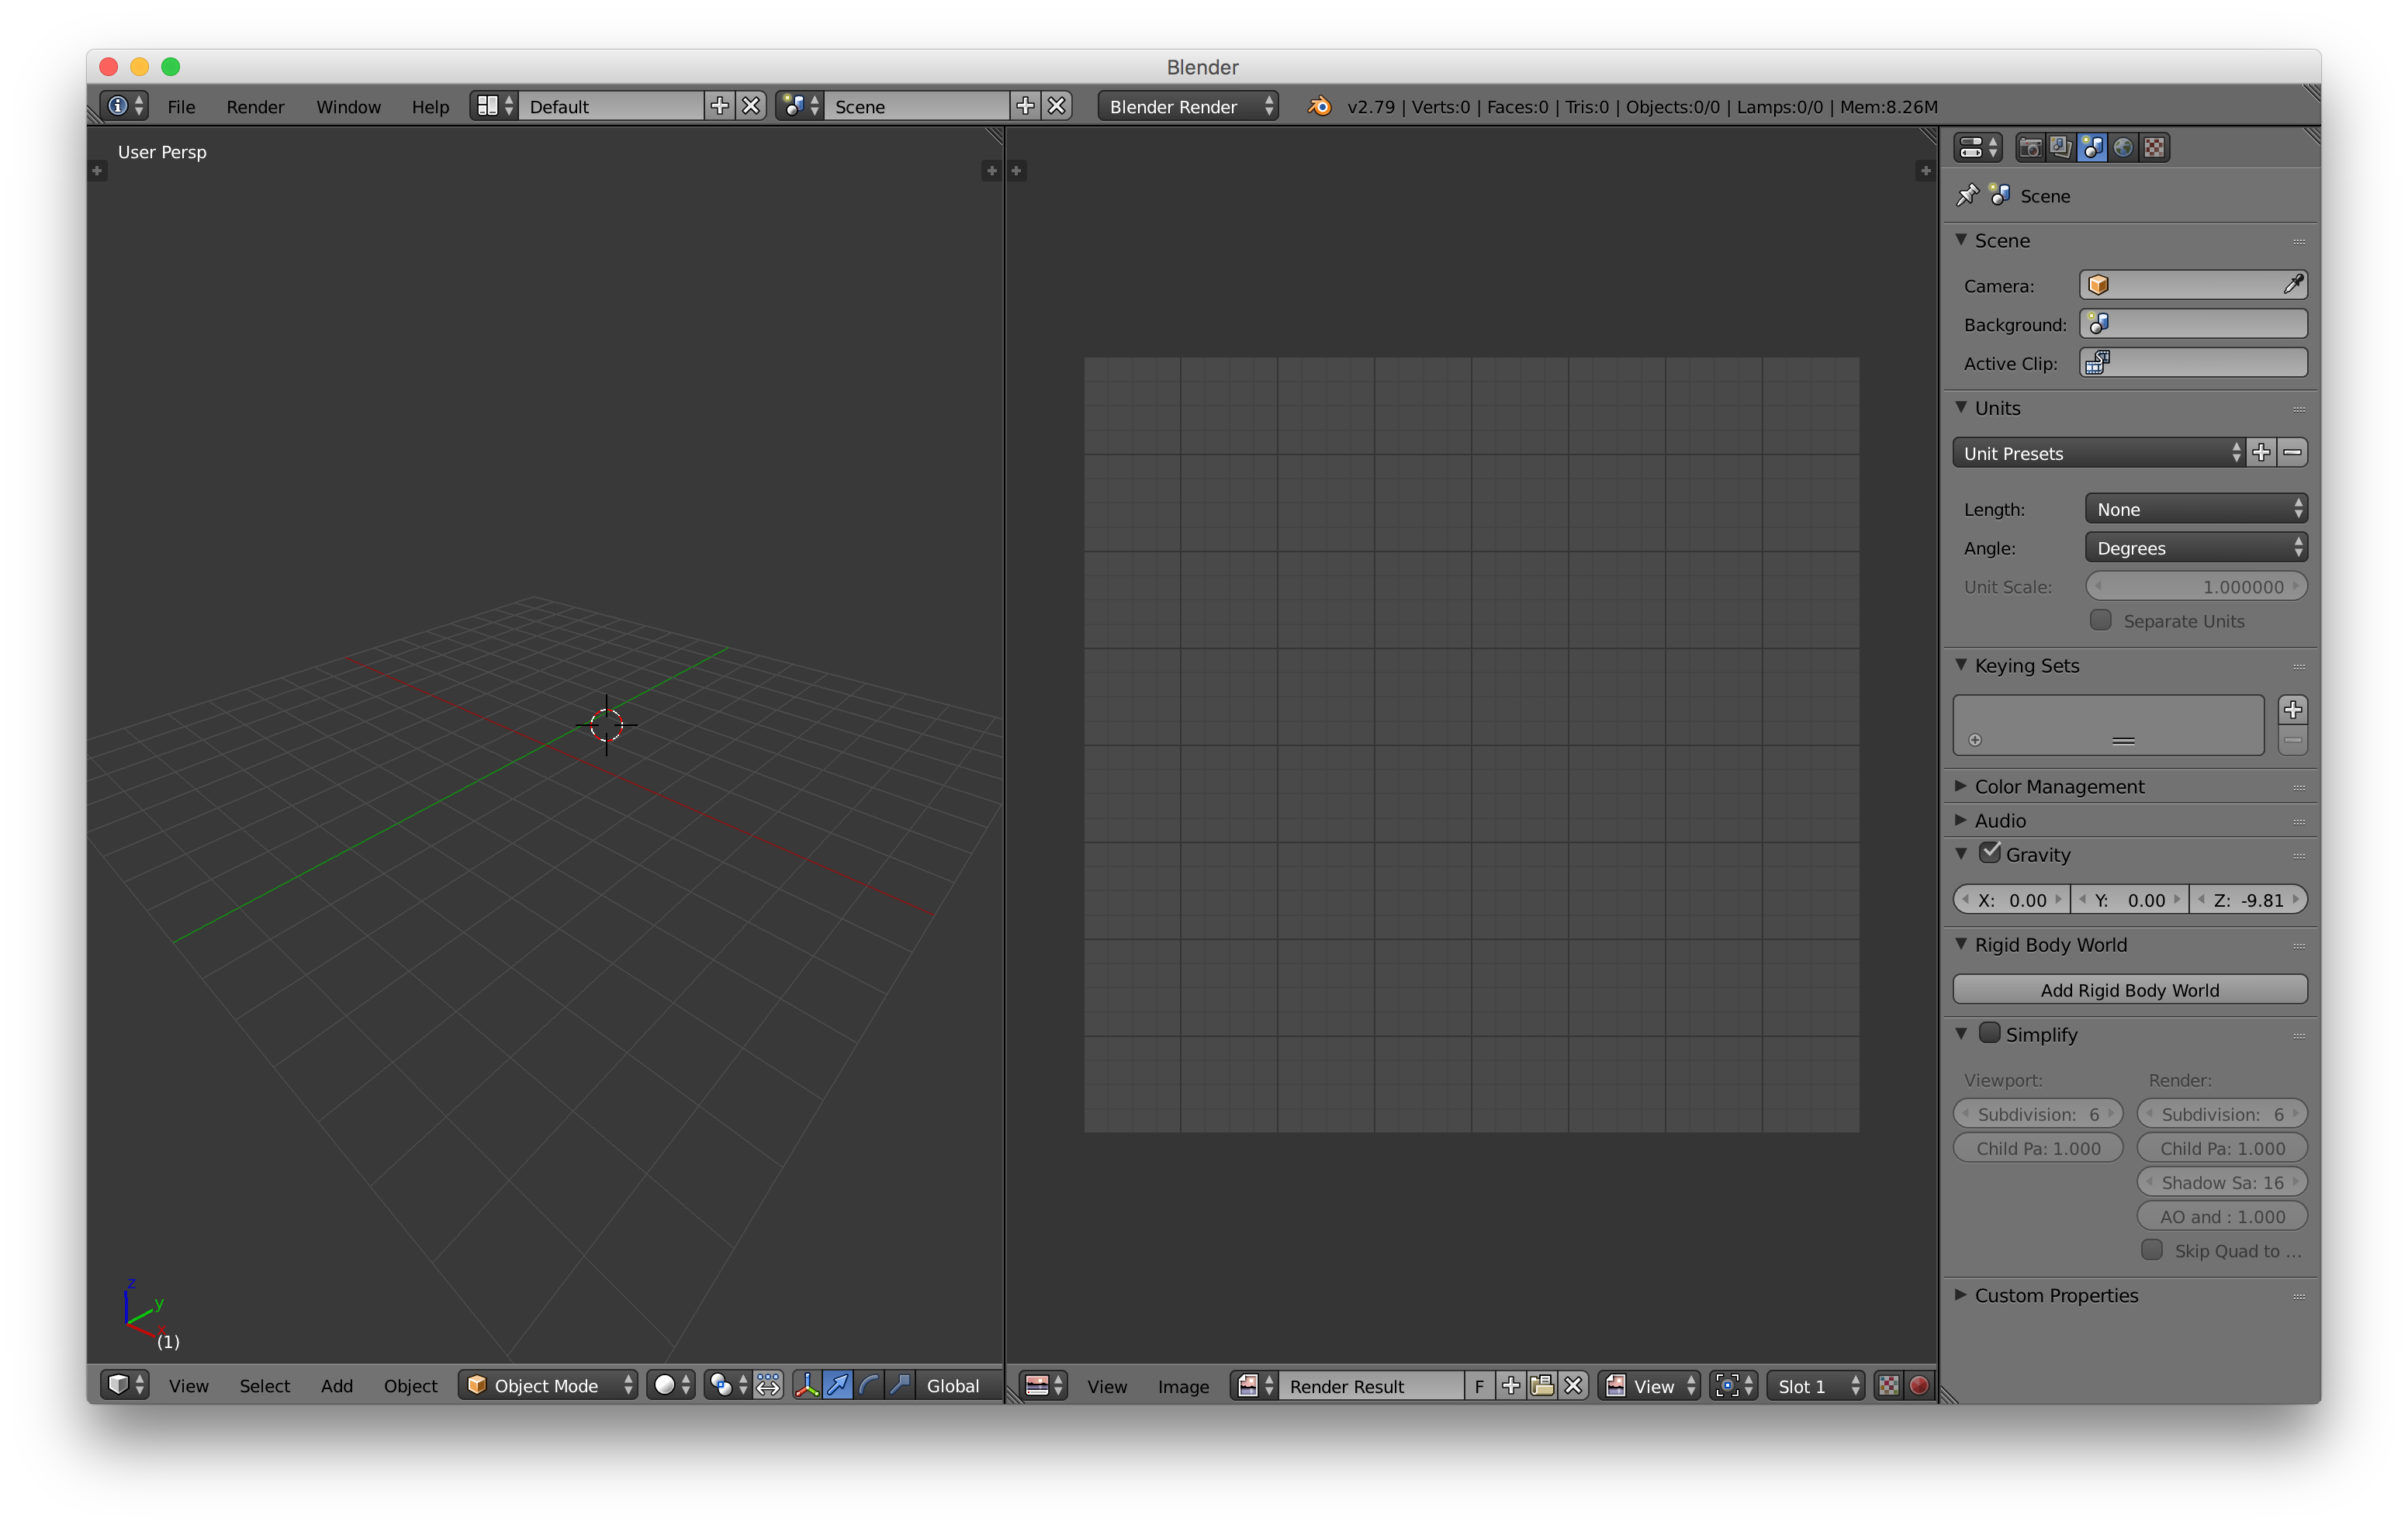Image resolution: width=2408 pixels, height=1528 pixels.
Task: Click the Blender logo in info header
Action: (1319, 106)
